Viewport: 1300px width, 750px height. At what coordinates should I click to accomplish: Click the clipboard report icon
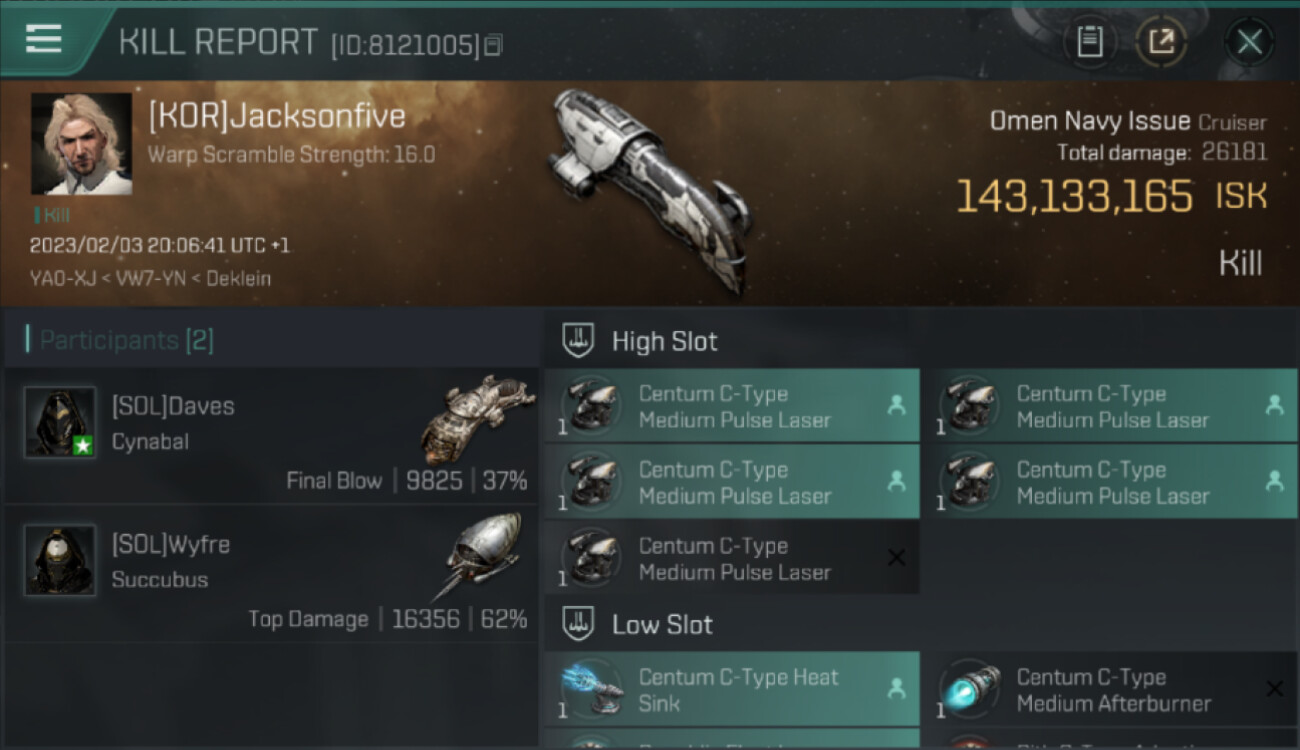click(x=1090, y=42)
